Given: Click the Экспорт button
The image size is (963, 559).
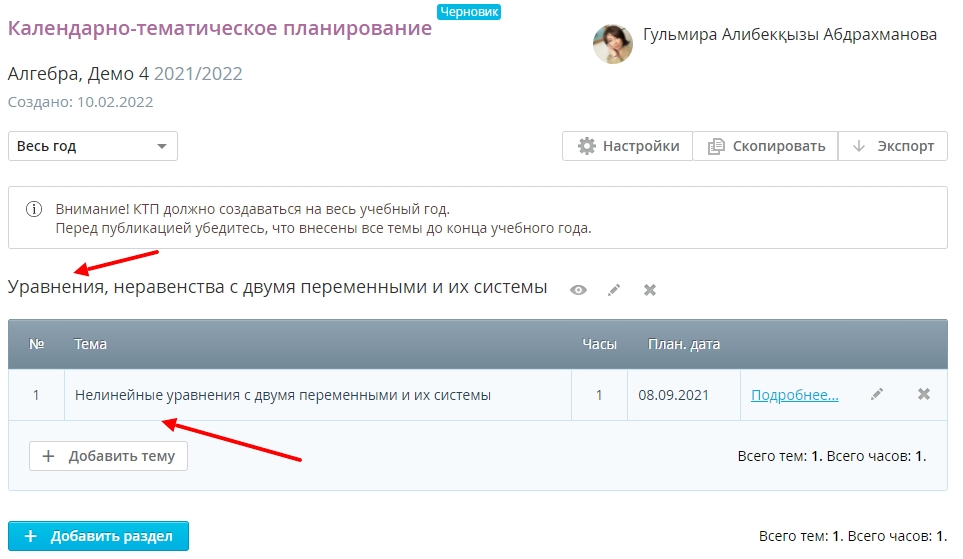Looking at the screenshot, I should 892,146.
